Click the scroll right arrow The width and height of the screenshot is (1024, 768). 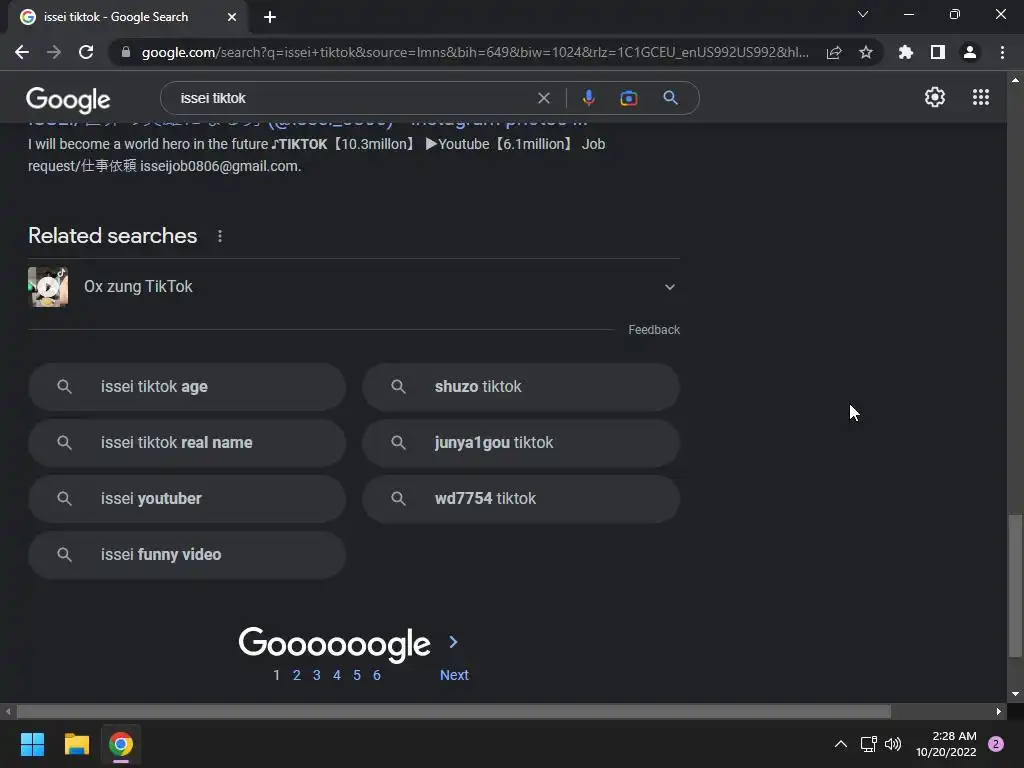999,711
